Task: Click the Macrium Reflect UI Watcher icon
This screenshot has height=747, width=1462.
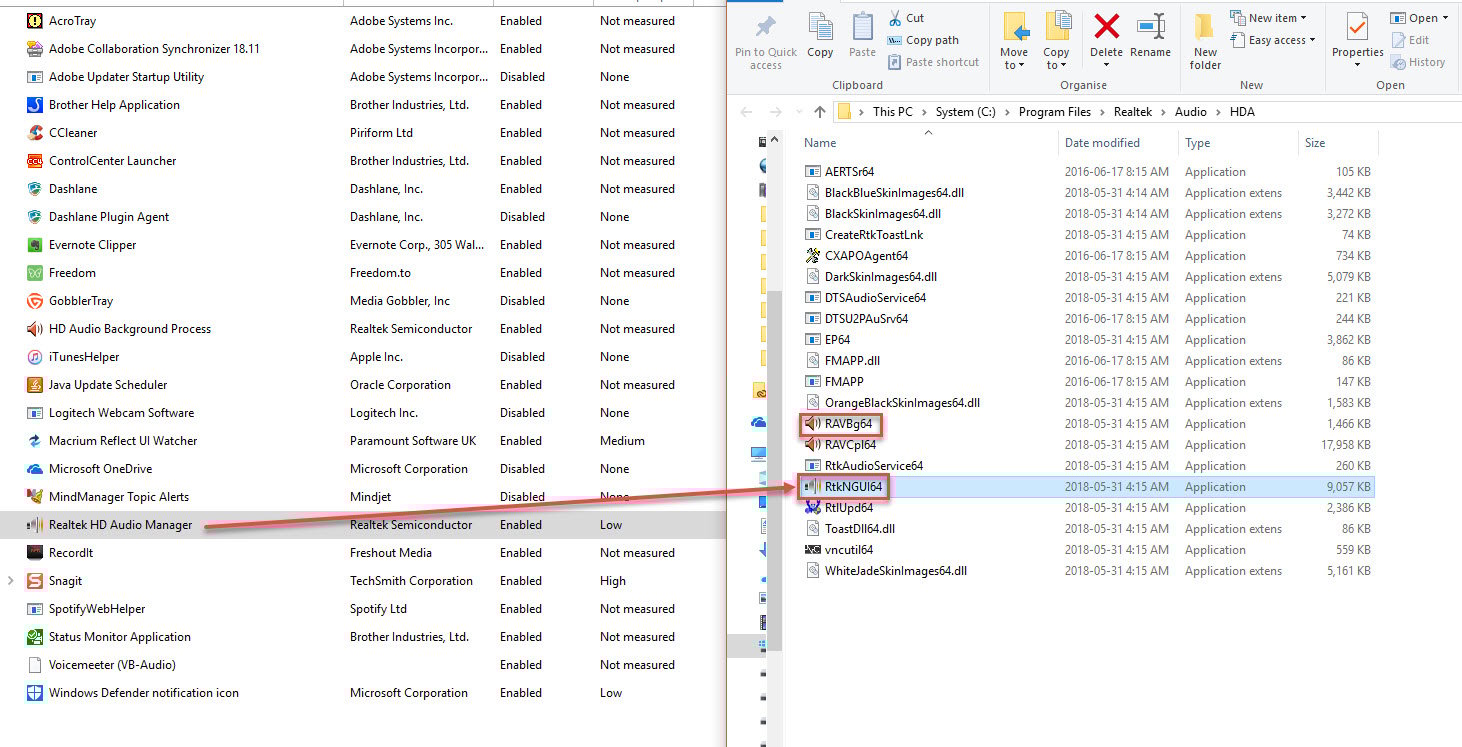Action: (x=33, y=441)
